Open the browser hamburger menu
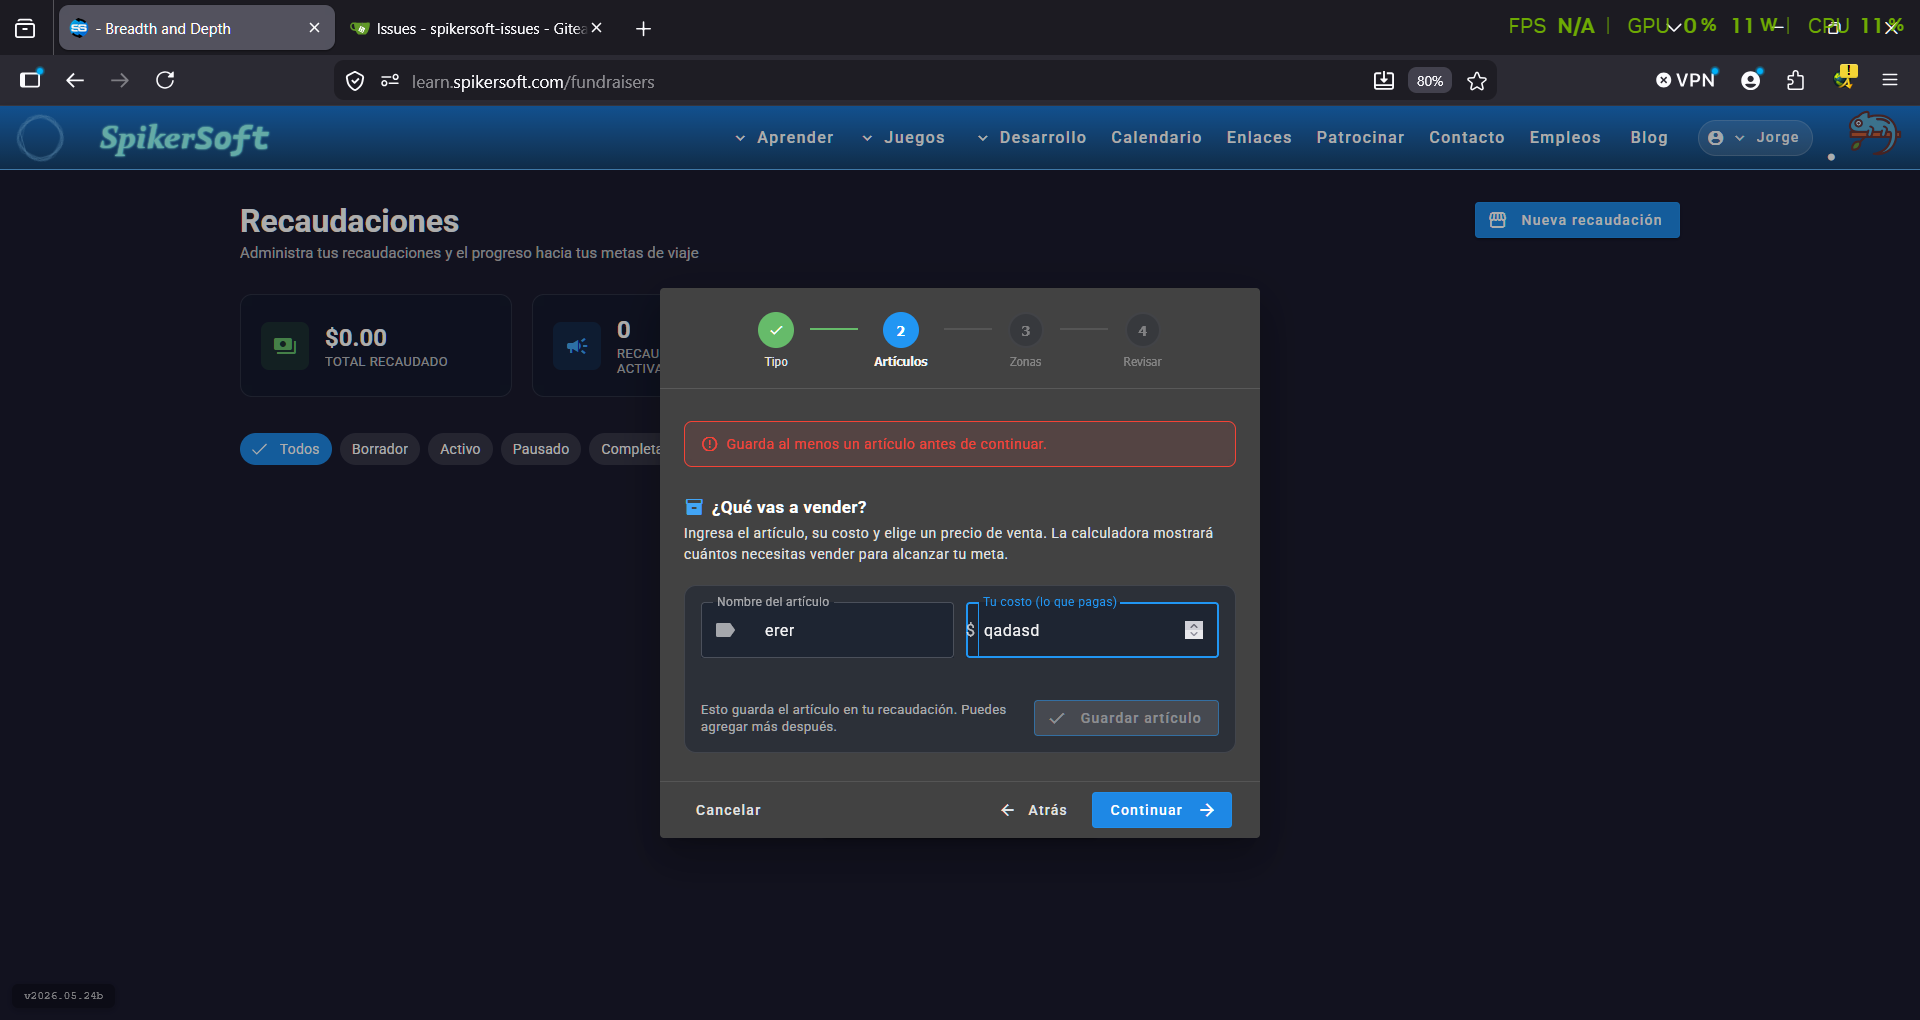Screen dimensions: 1920x1020 click(x=1890, y=80)
